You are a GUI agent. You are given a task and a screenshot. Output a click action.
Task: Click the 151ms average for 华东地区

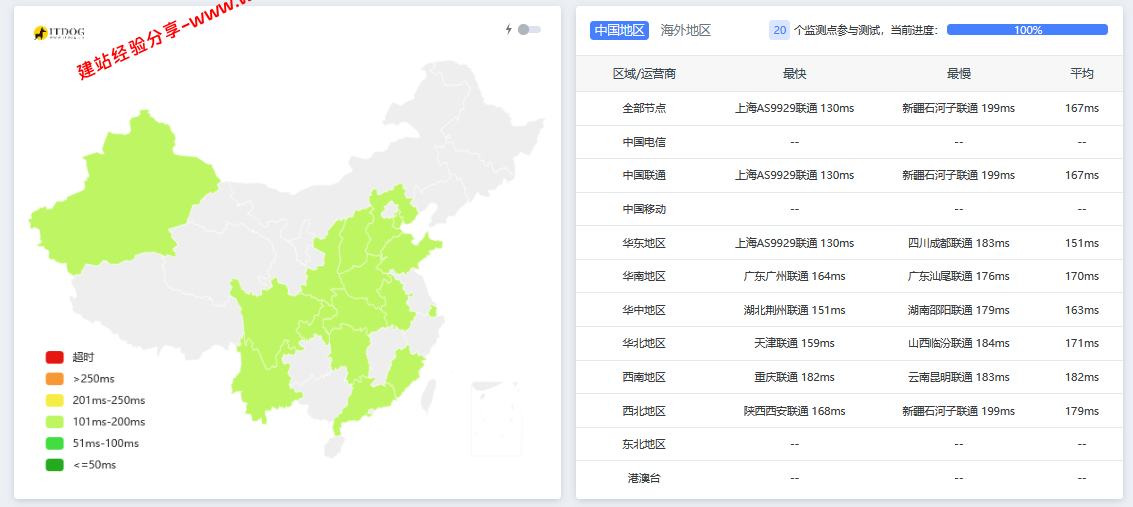(1082, 243)
